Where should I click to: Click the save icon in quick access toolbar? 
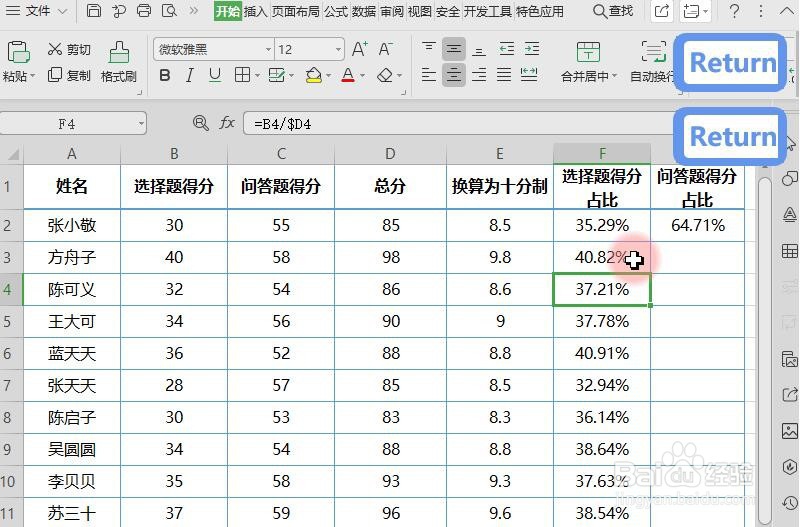pyautogui.click(x=93, y=11)
